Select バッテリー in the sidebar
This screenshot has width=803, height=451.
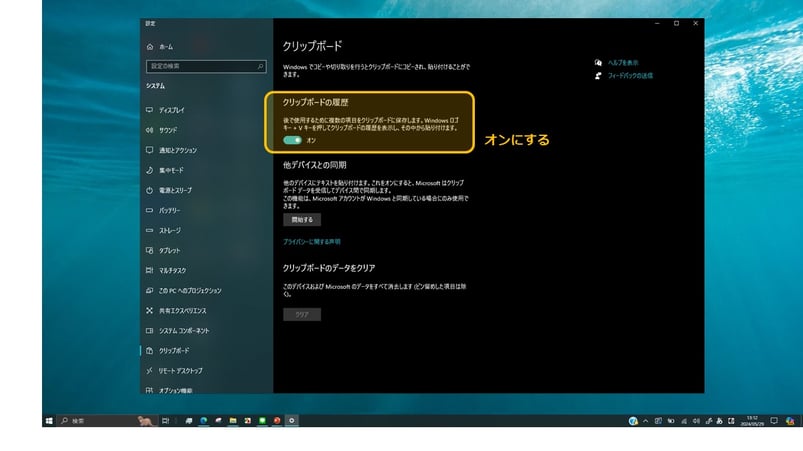[x=163, y=210]
